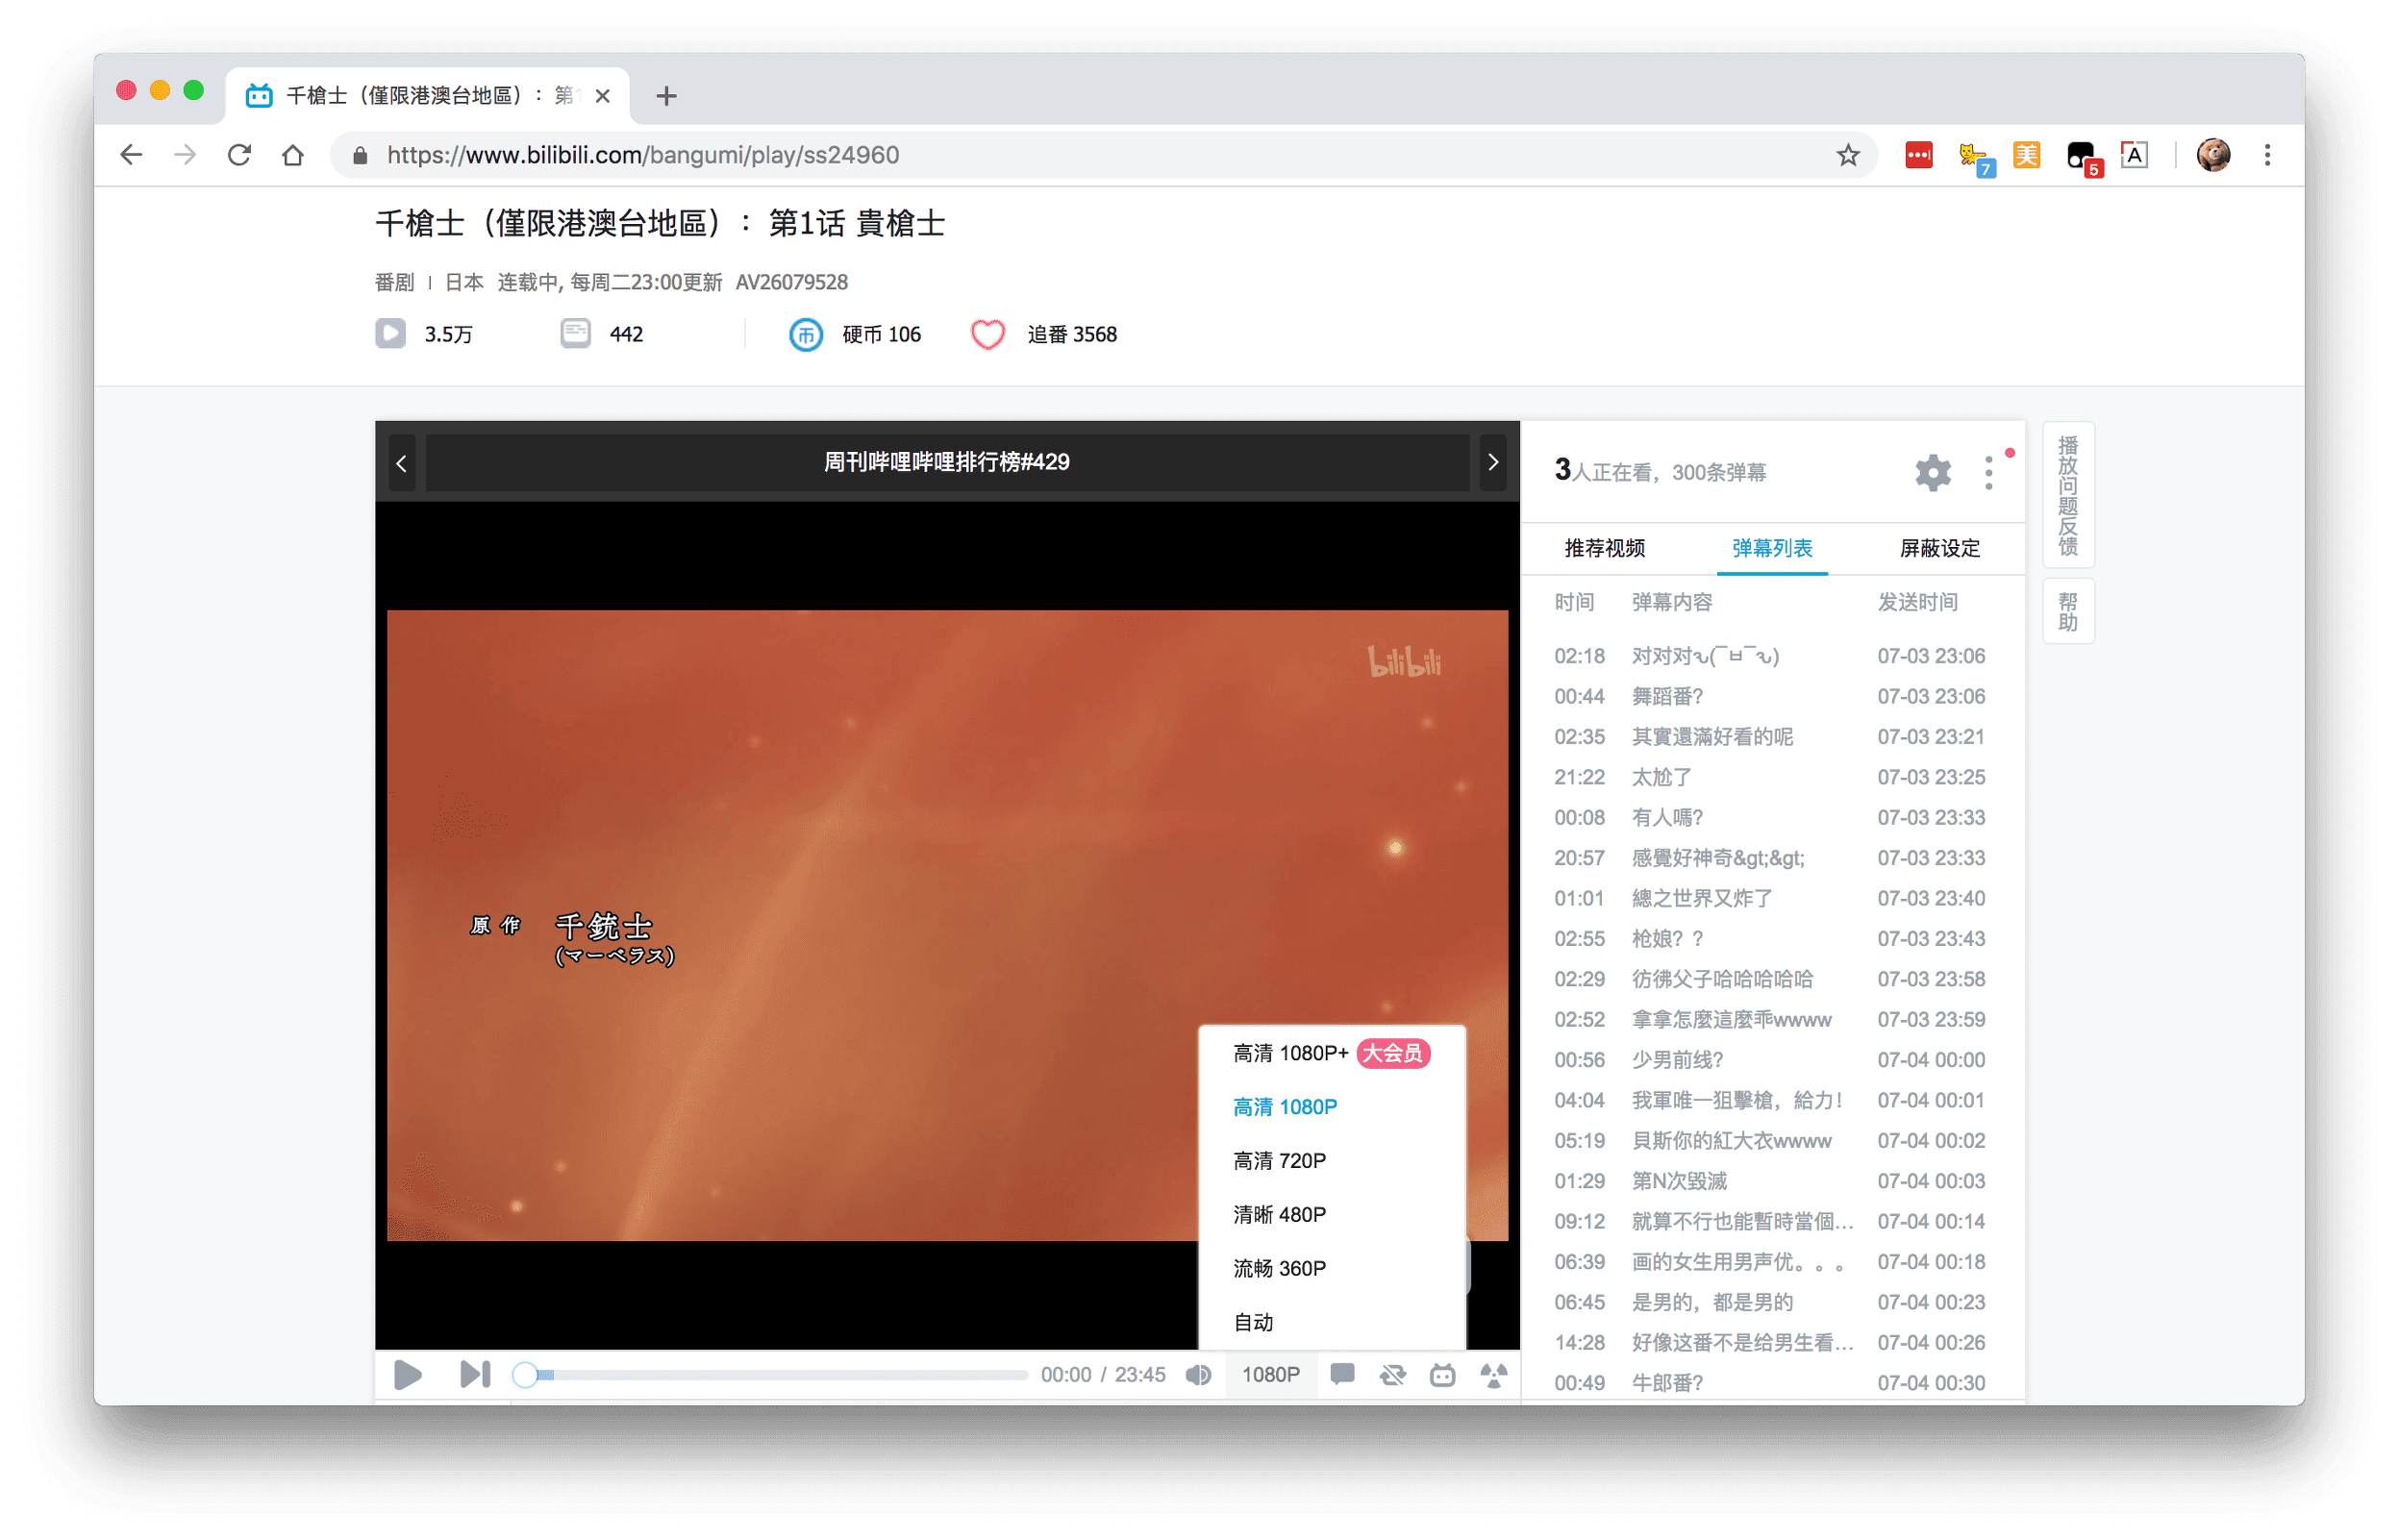The image size is (2399, 1540).
Task: Open danmaku settings gear icon
Action: pos(1932,472)
